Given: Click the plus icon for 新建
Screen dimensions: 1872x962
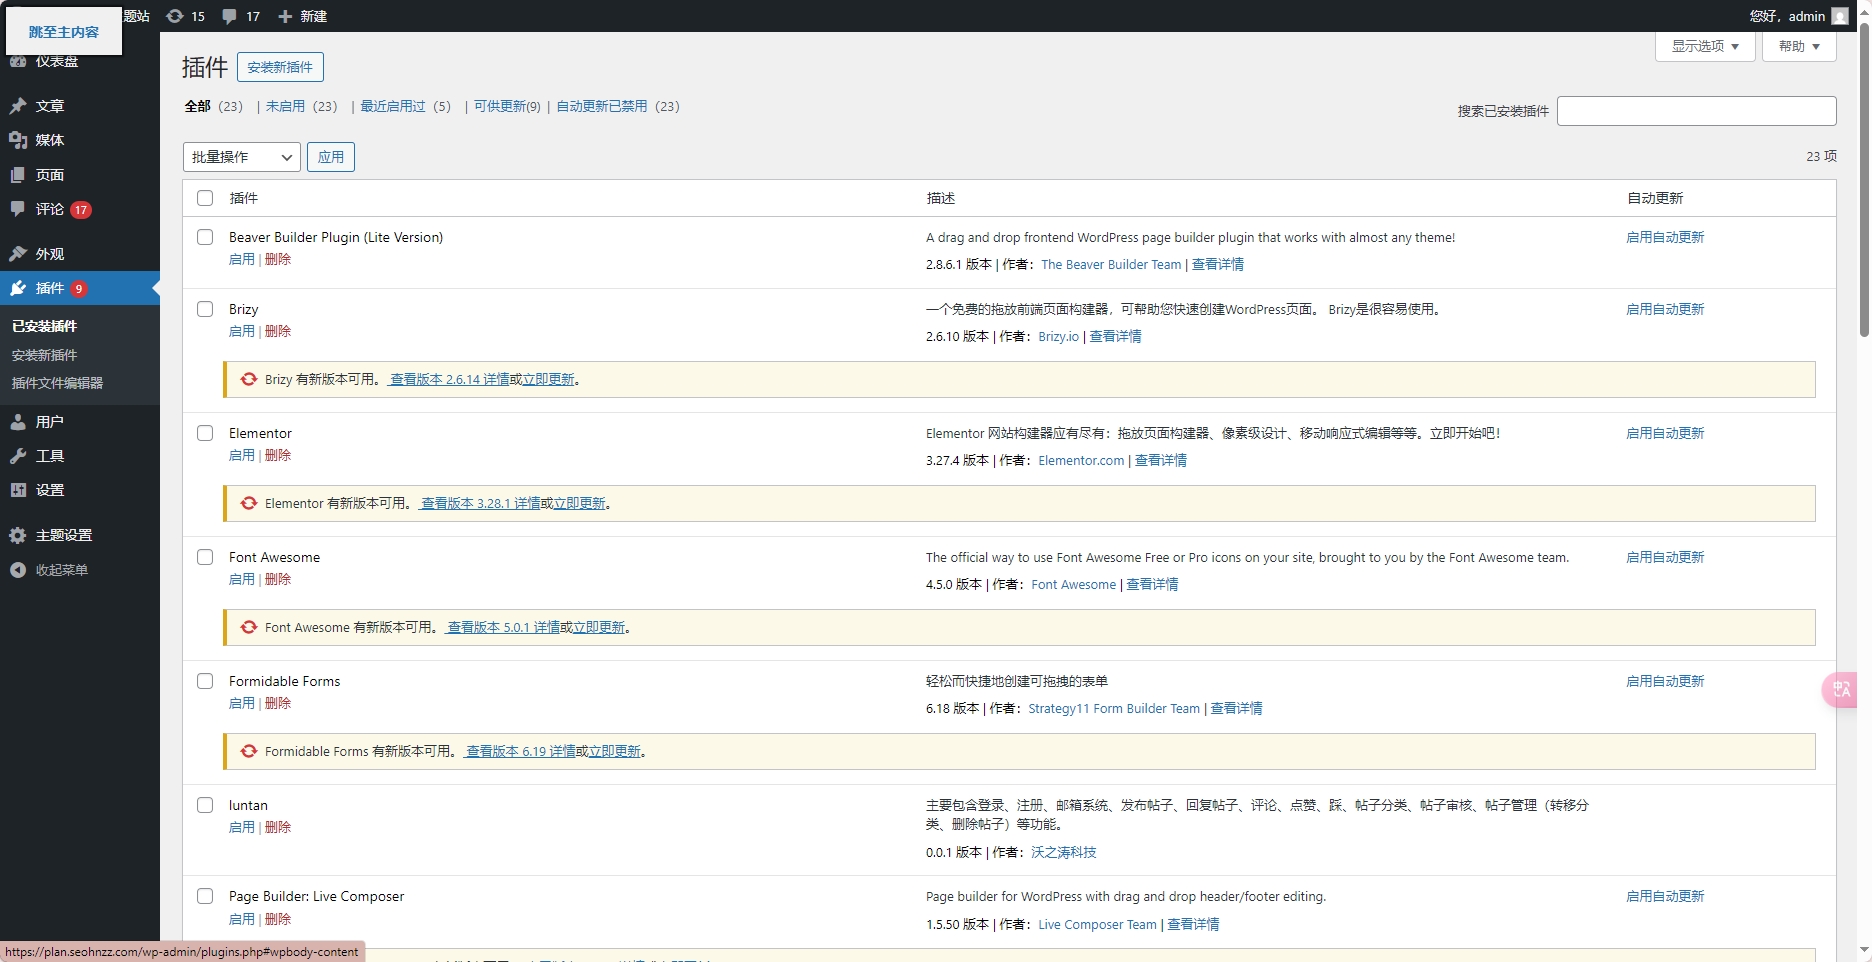Looking at the screenshot, I should click(x=285, y=16).
